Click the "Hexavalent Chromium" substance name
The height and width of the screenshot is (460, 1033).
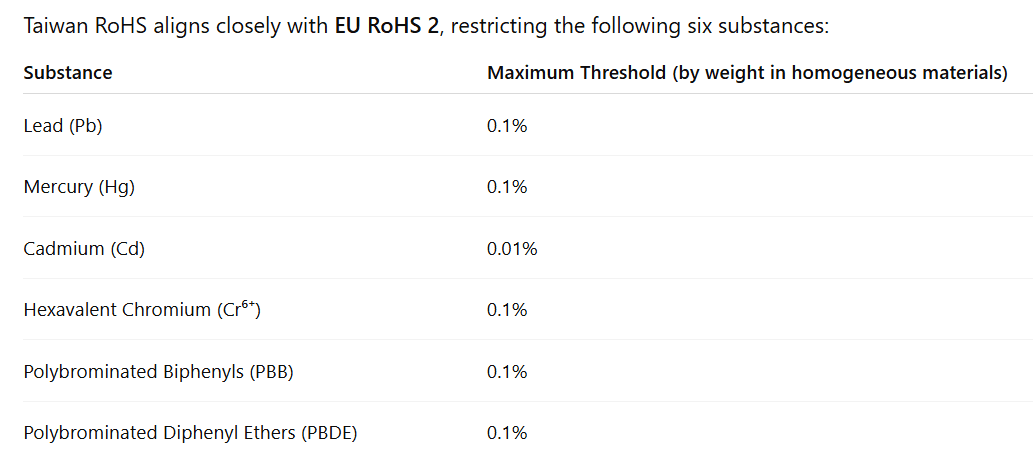(x=118, y=310)
